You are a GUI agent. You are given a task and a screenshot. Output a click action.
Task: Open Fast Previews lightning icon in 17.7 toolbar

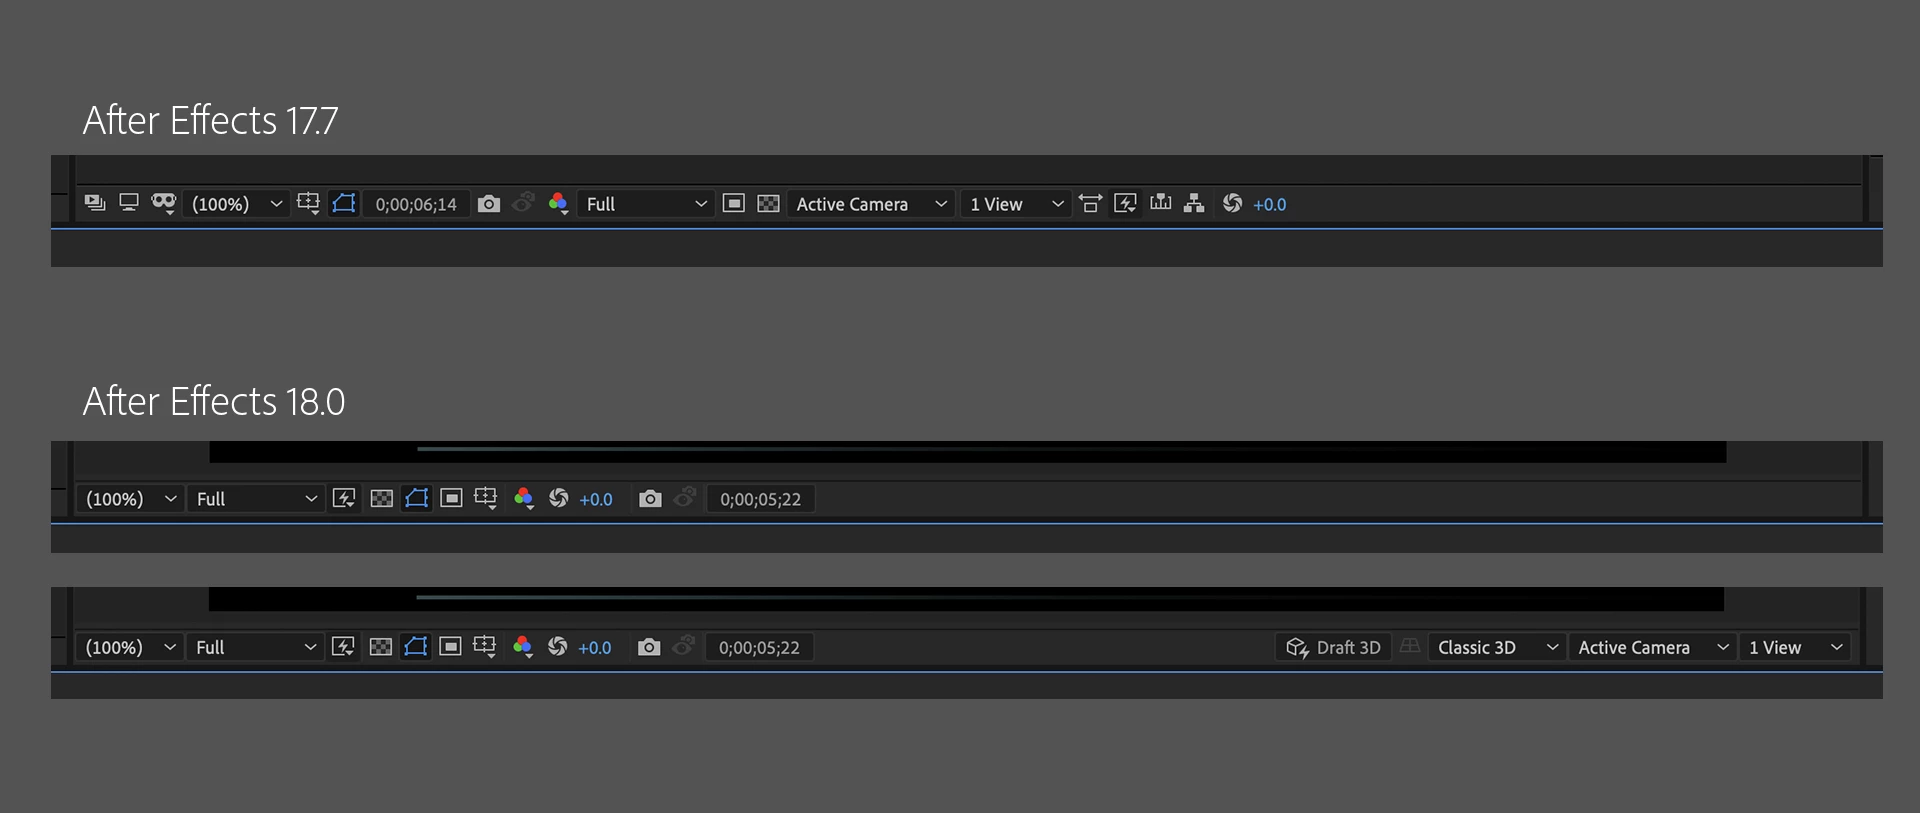tap(1125, 204)
